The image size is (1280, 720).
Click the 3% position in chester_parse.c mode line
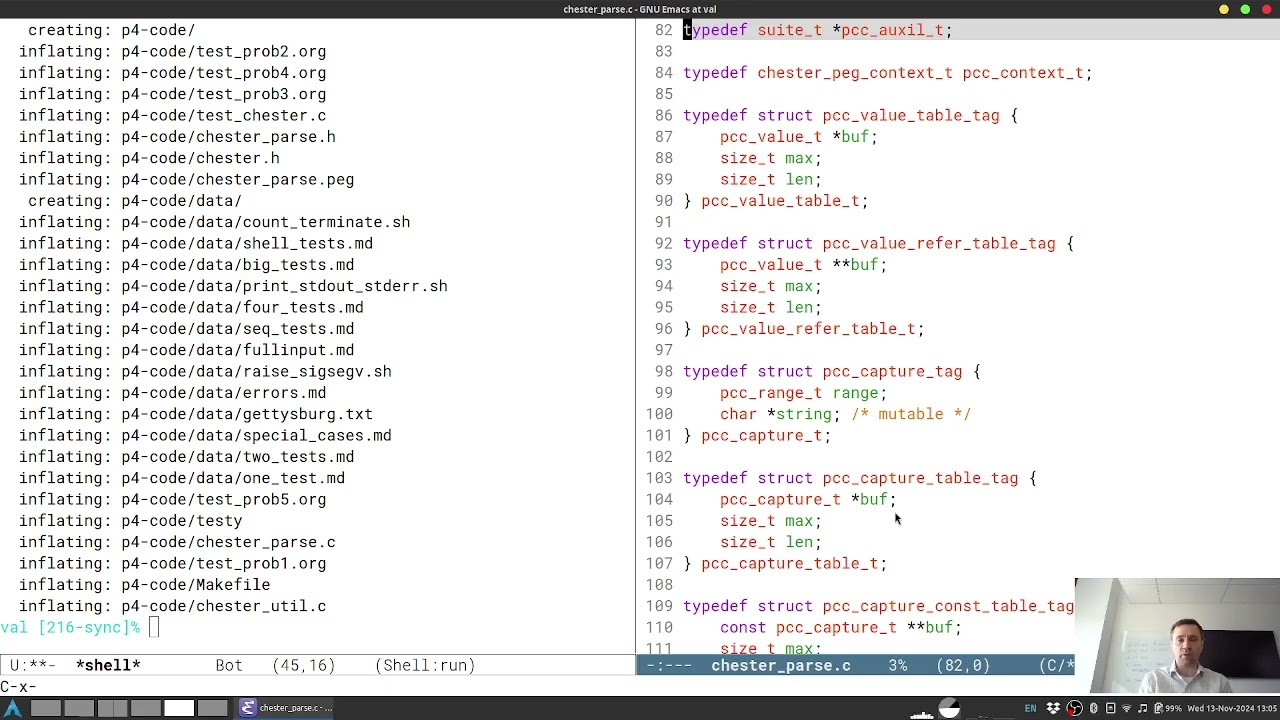pyautogui.click(x=898, y=665)
